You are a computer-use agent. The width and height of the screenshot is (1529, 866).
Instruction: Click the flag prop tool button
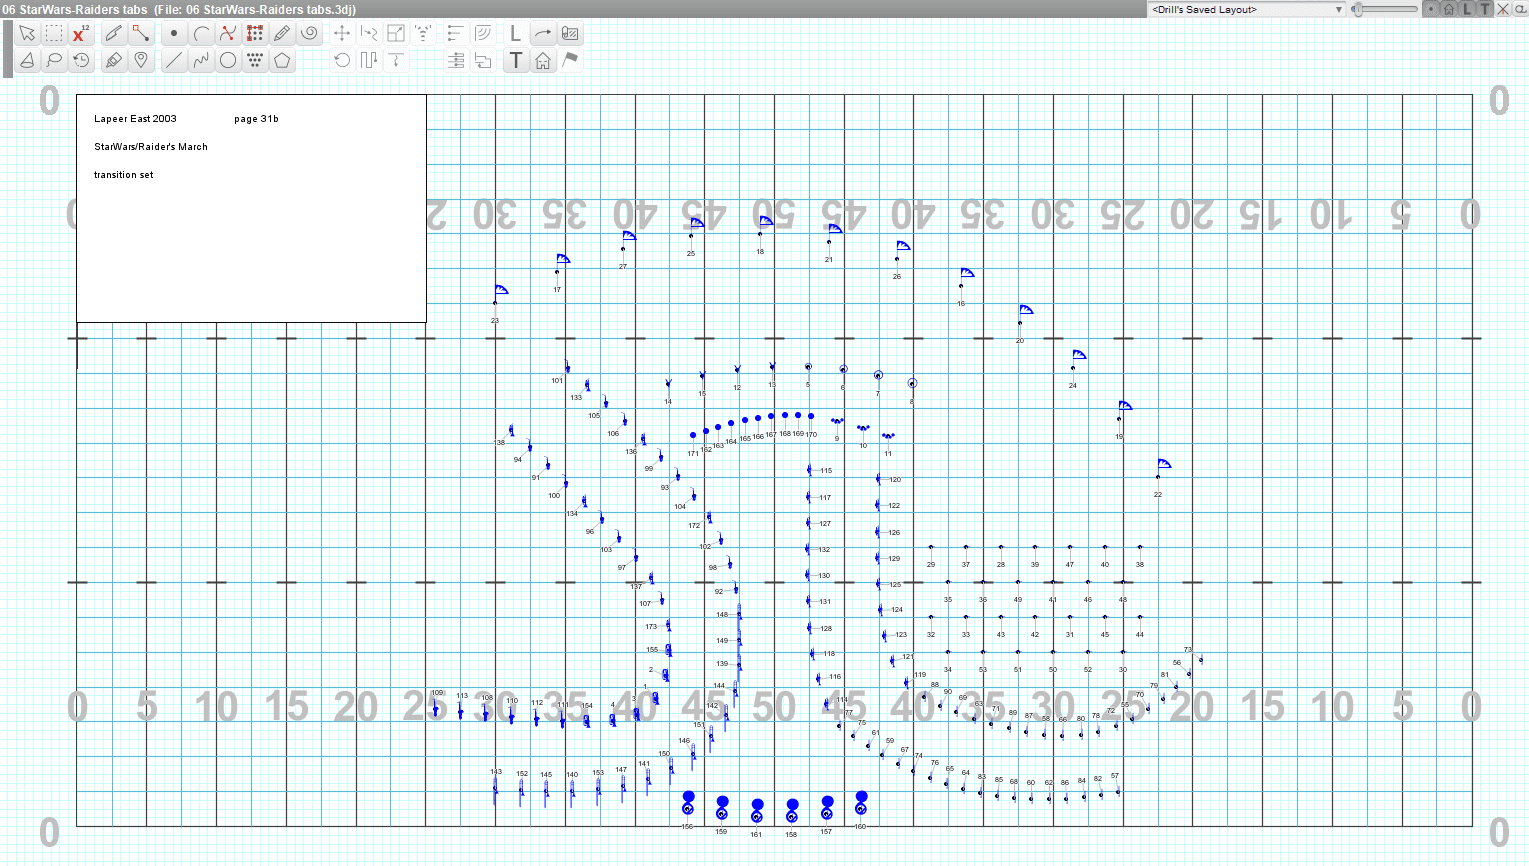tap(570, 61)
